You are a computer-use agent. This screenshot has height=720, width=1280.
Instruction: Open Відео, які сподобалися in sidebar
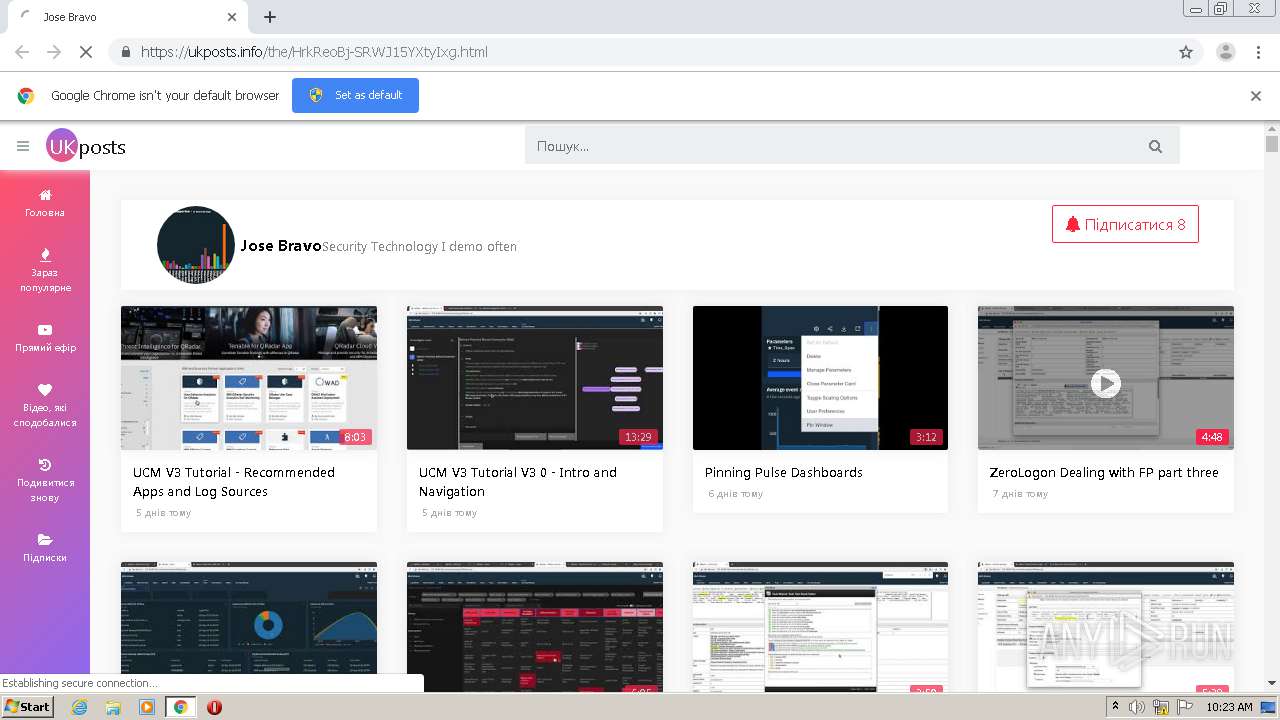(45, 405)
